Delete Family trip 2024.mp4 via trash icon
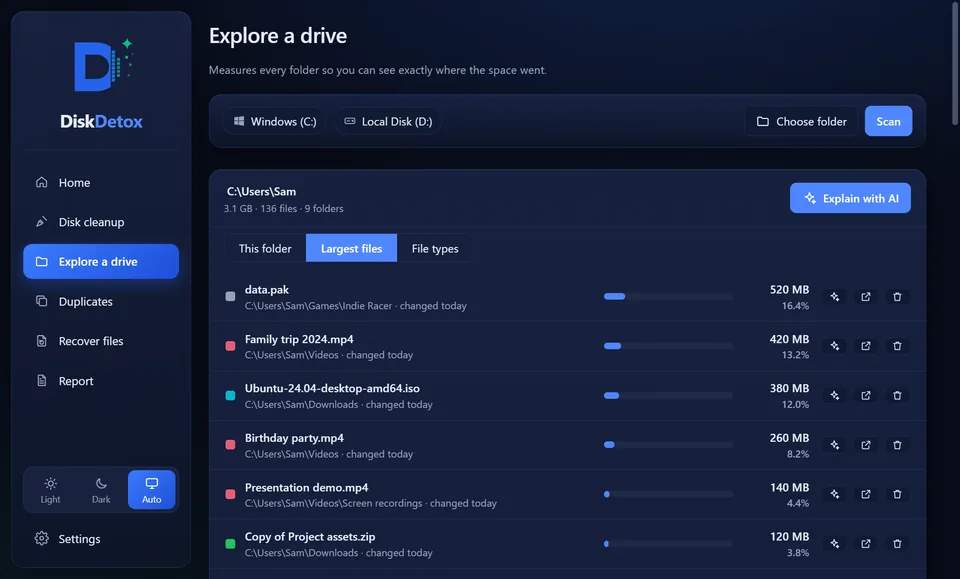Screen dimensions: 960x579 [897, 346]
